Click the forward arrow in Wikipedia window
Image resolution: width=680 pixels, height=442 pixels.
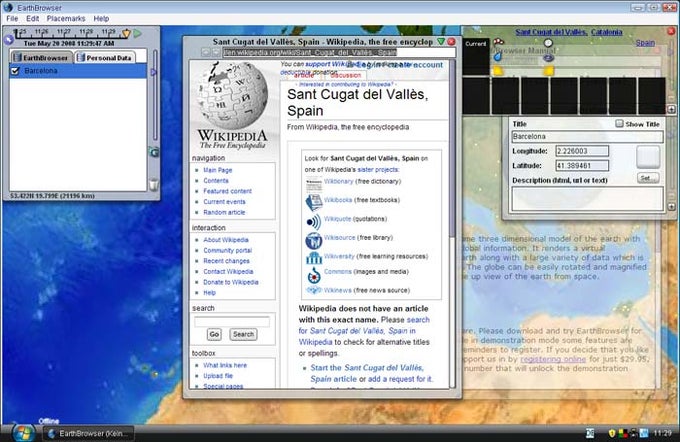(x=216, y=52)
